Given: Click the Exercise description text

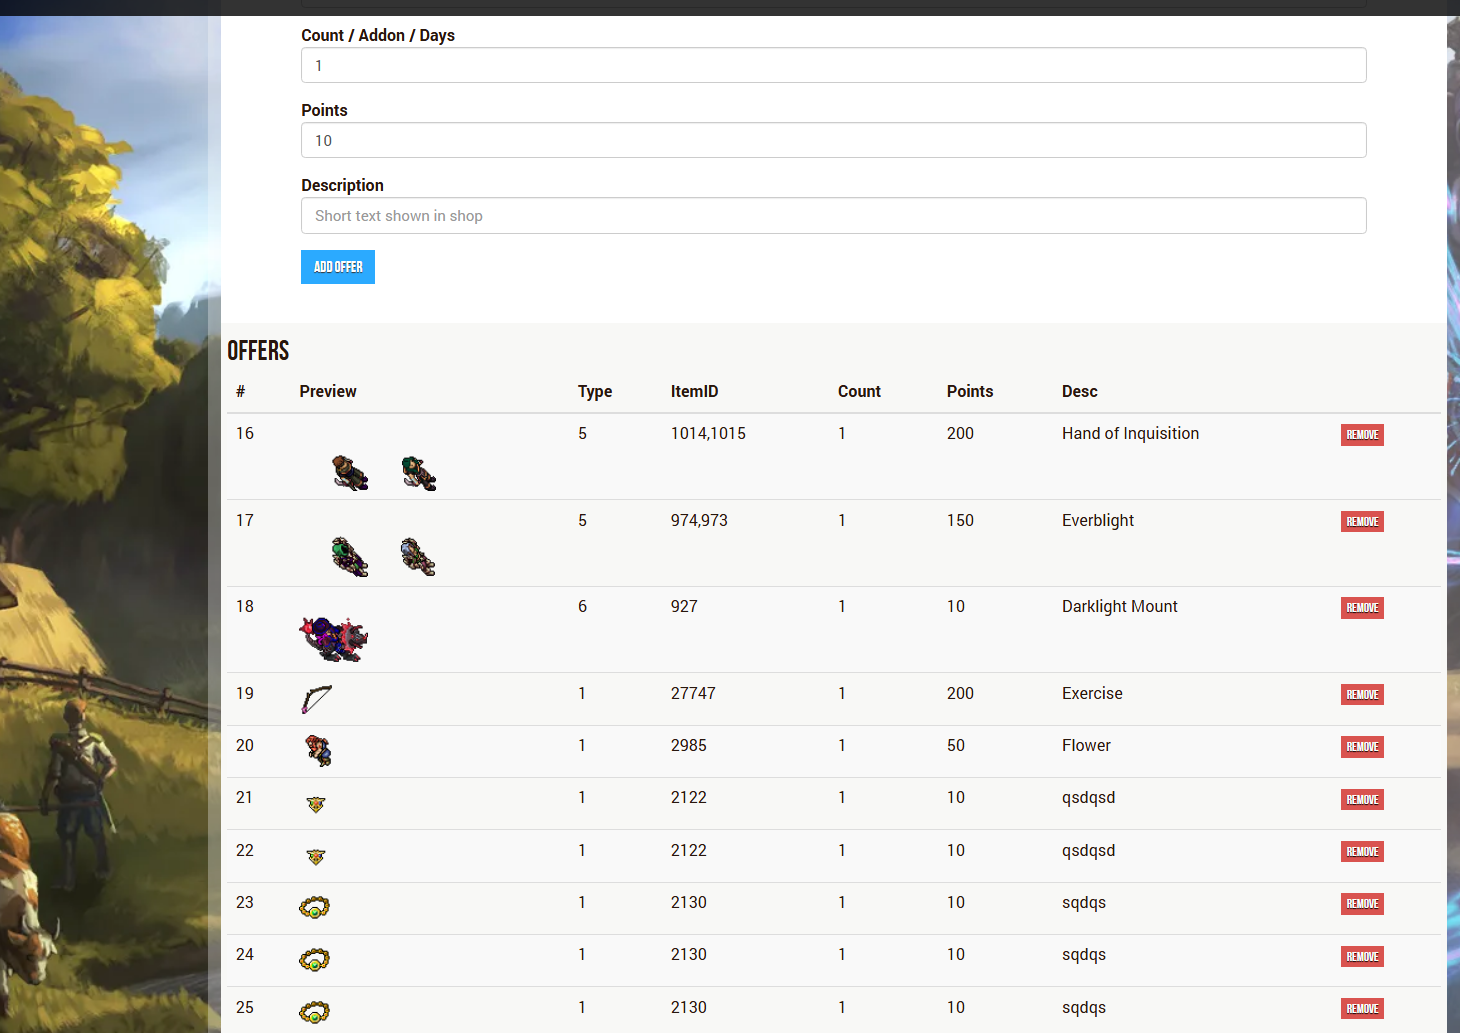Looking at the screenshot, I should (1092, 693).
